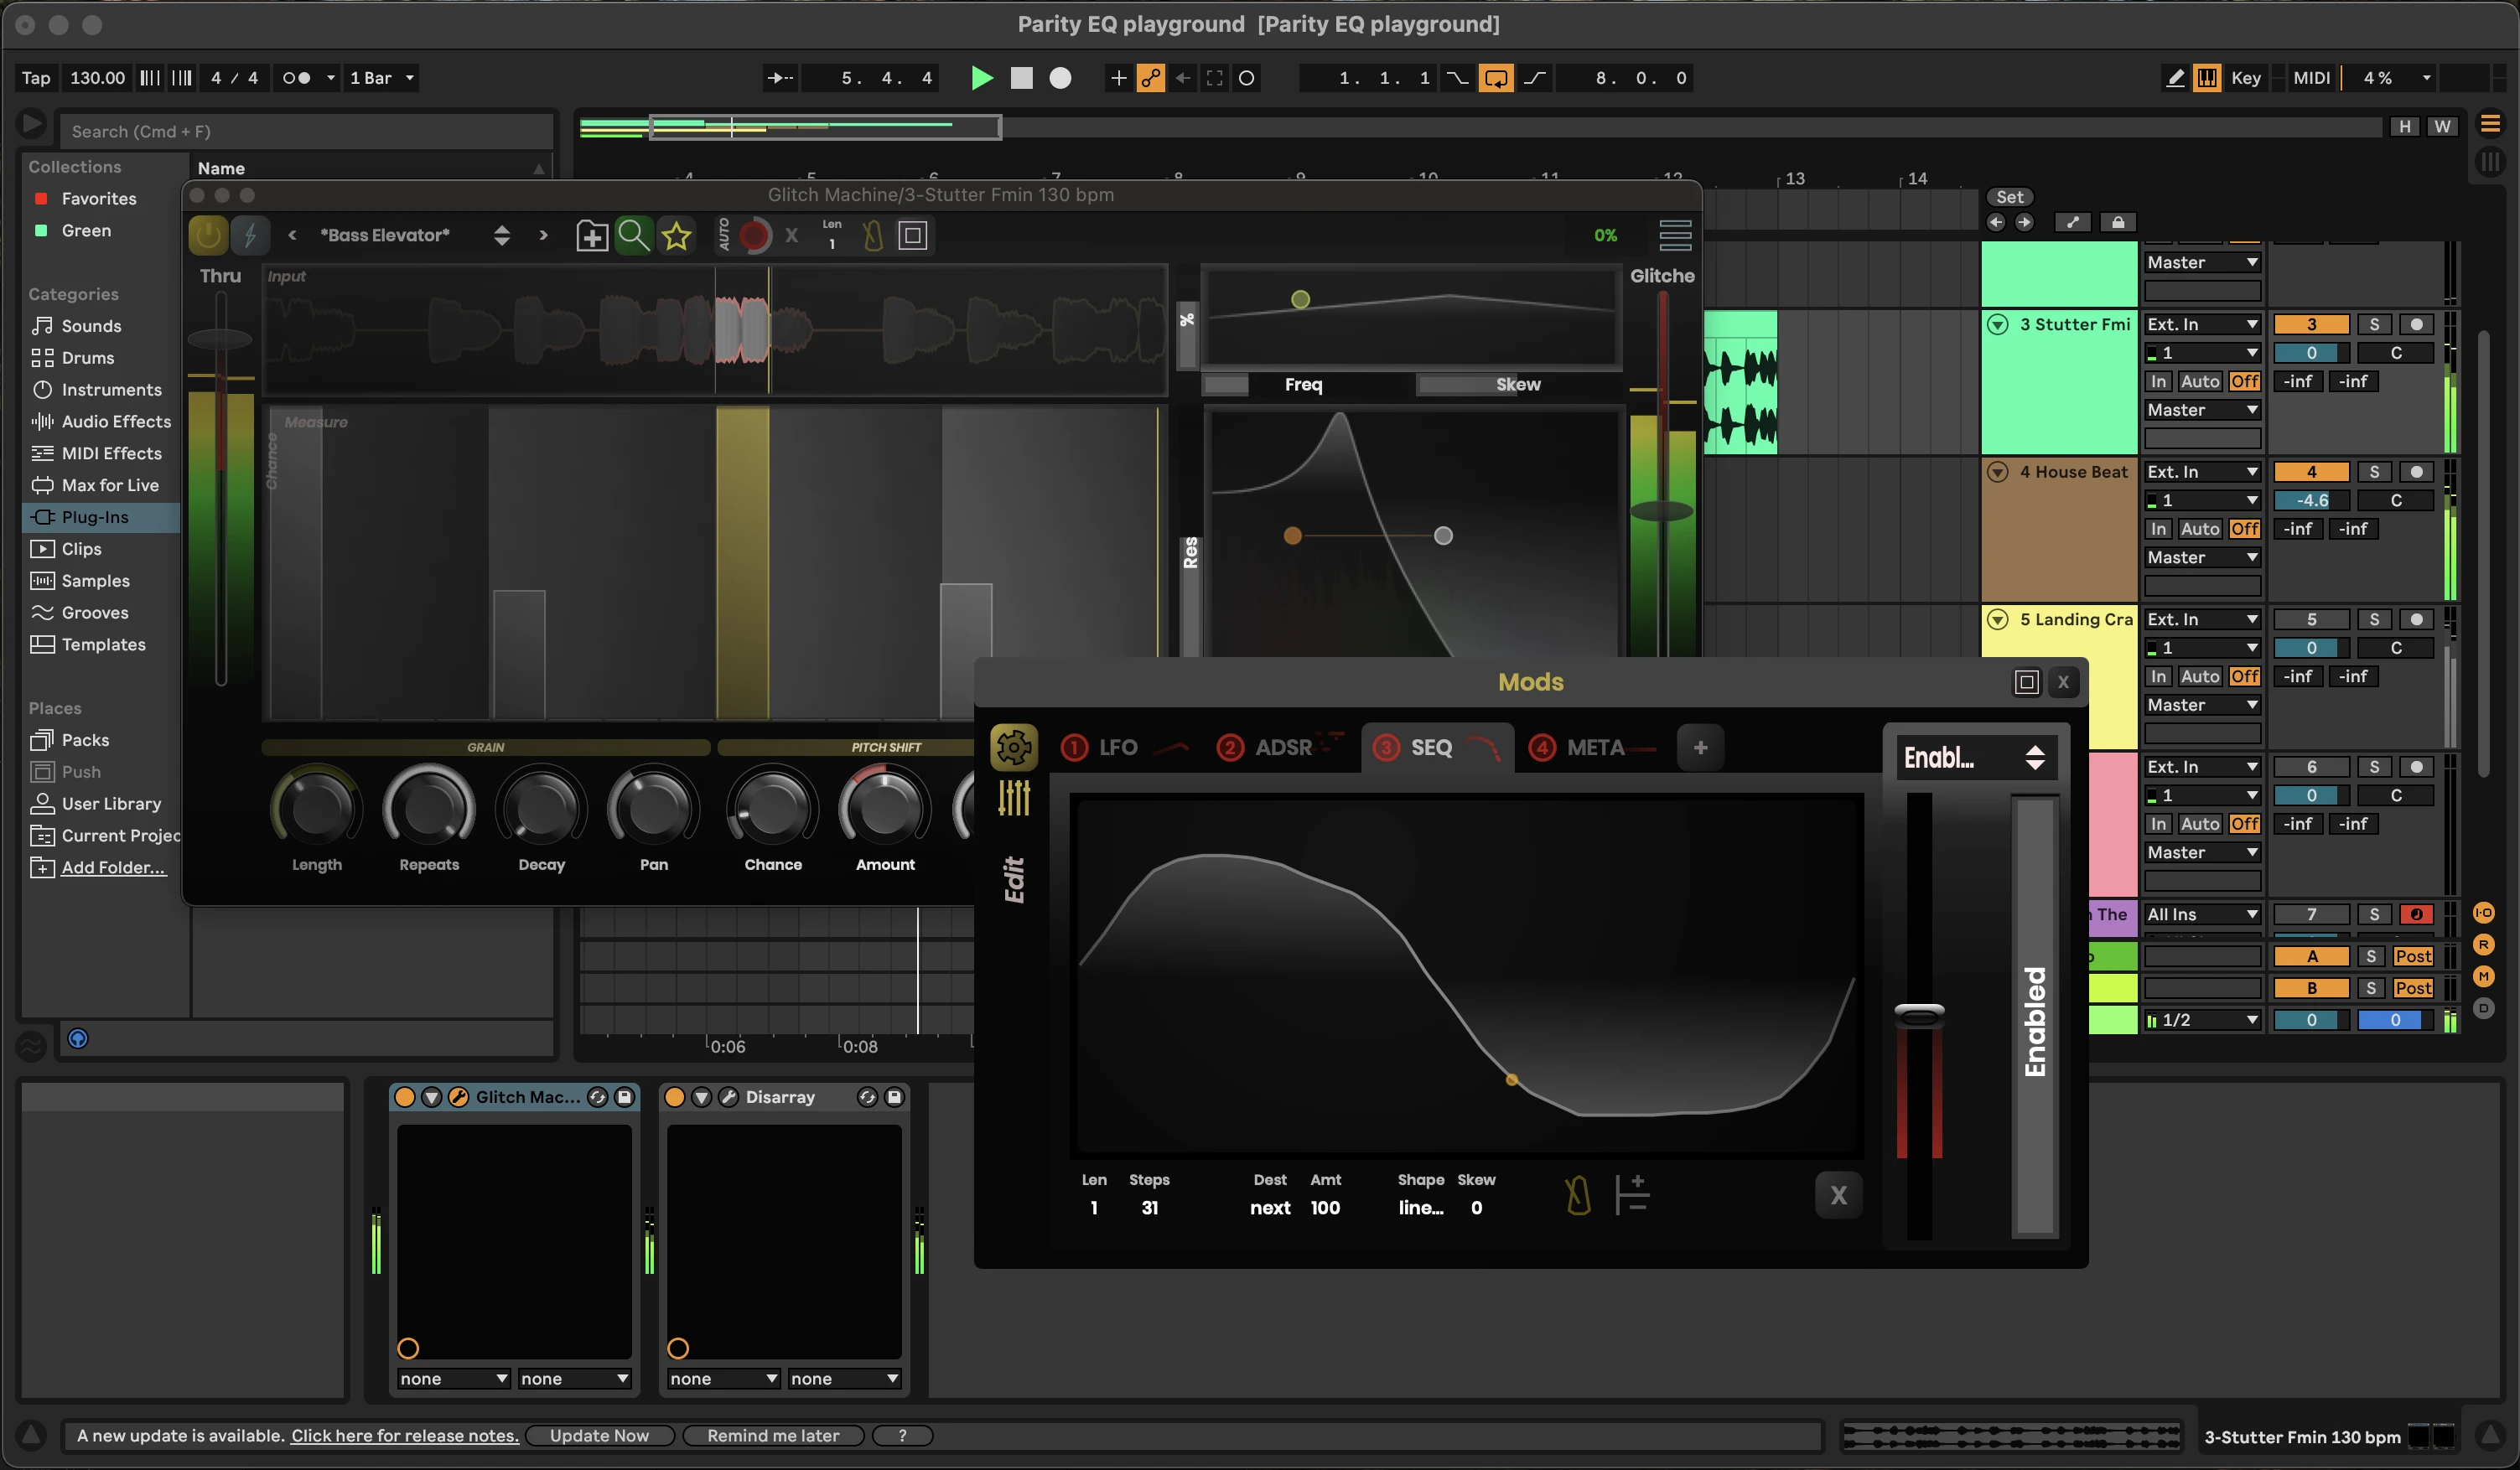2520x1470 pixels.
Task: Open the Enabl... selector dropdown in Mods
Action: click(x=1972, y=758)
